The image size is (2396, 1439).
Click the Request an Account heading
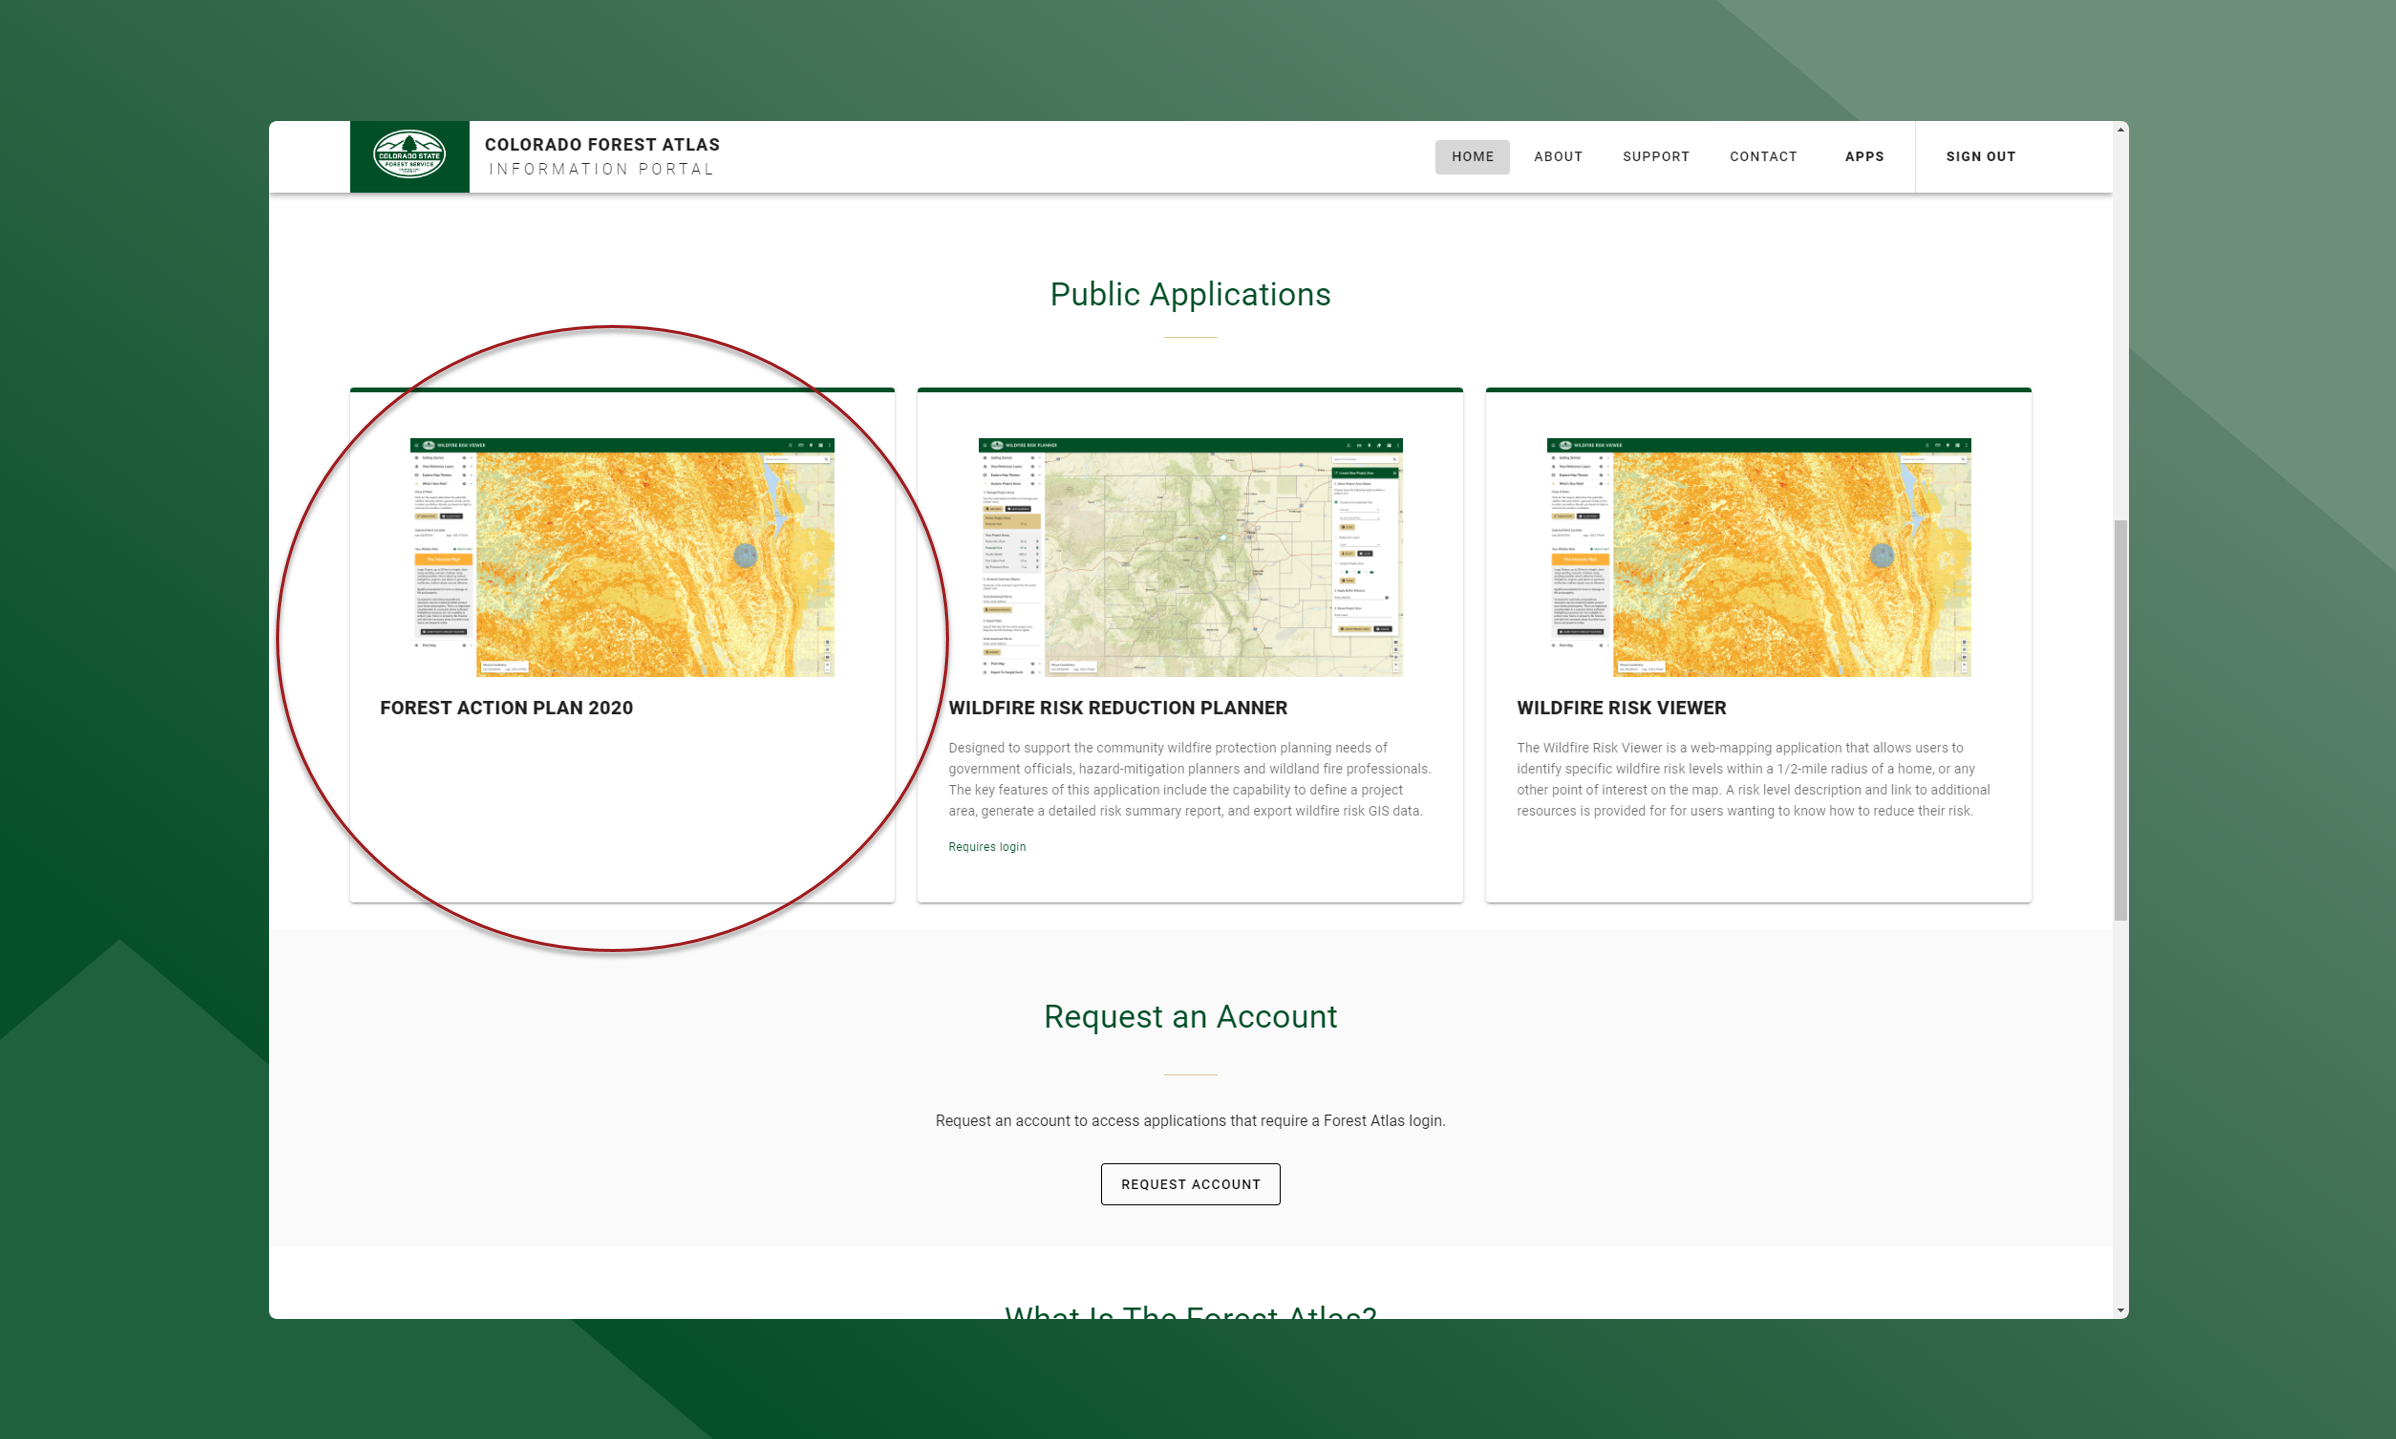(x=1190, y=1016)
